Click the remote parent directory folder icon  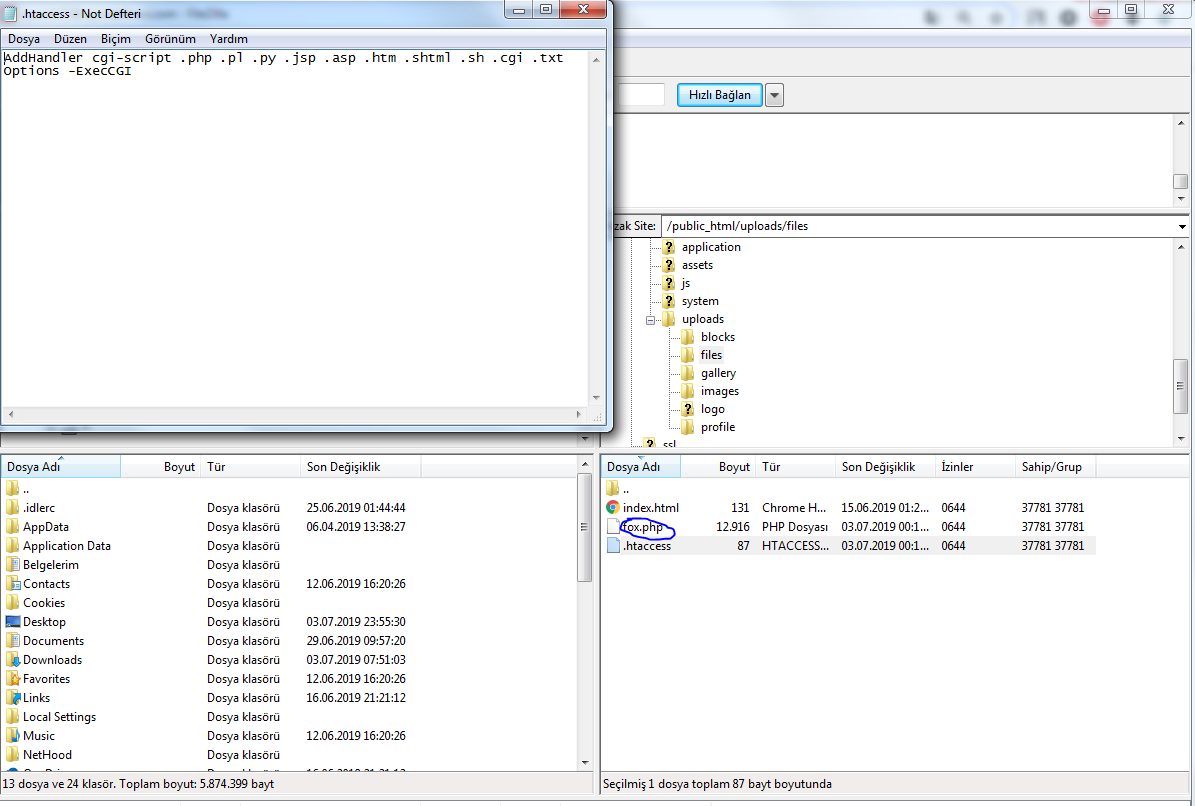click(613, 488)
